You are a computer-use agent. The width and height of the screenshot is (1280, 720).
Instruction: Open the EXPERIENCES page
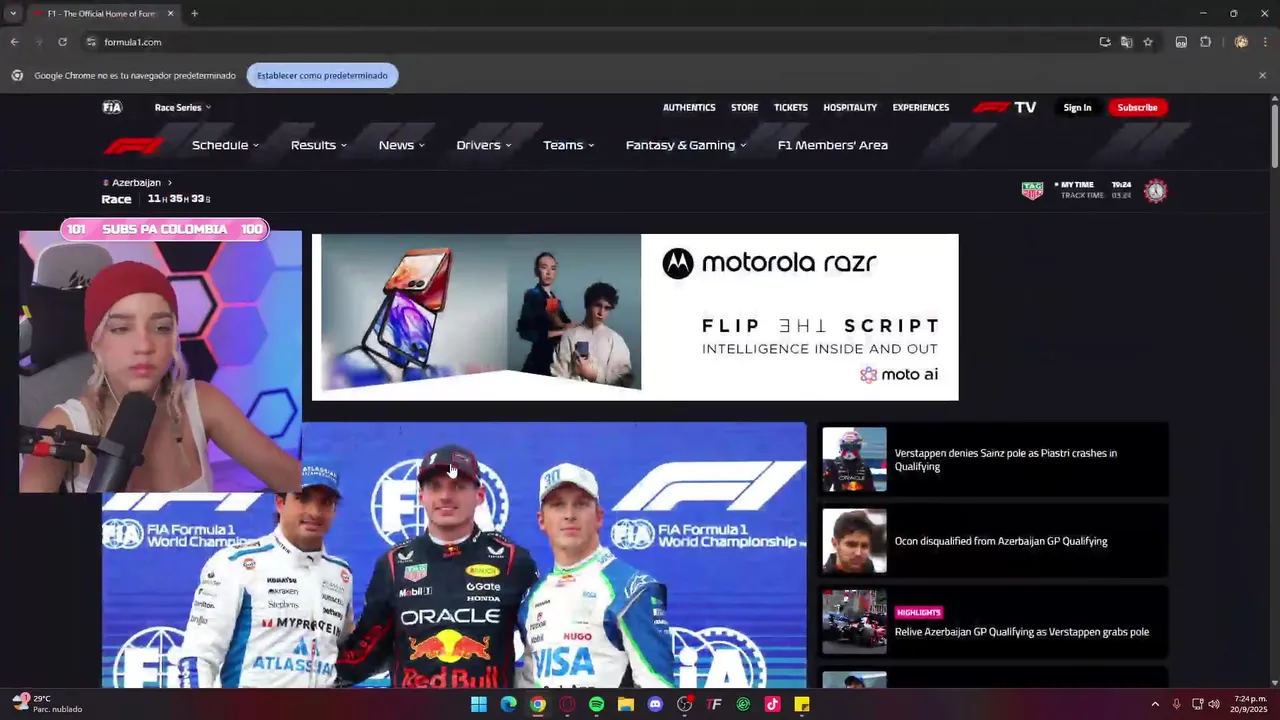pos(921,107)
